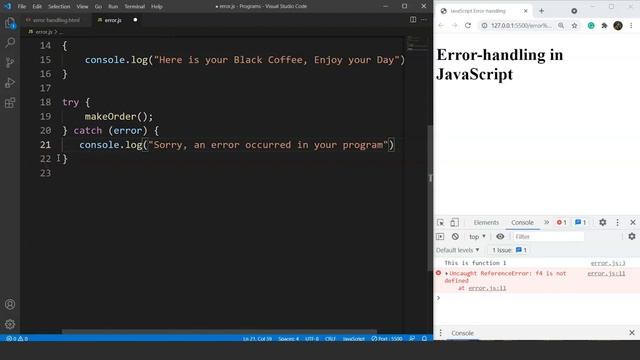Click the feedback icon in VS Code status bar
This screenshot has height=360, width=640.
[412, 338]
